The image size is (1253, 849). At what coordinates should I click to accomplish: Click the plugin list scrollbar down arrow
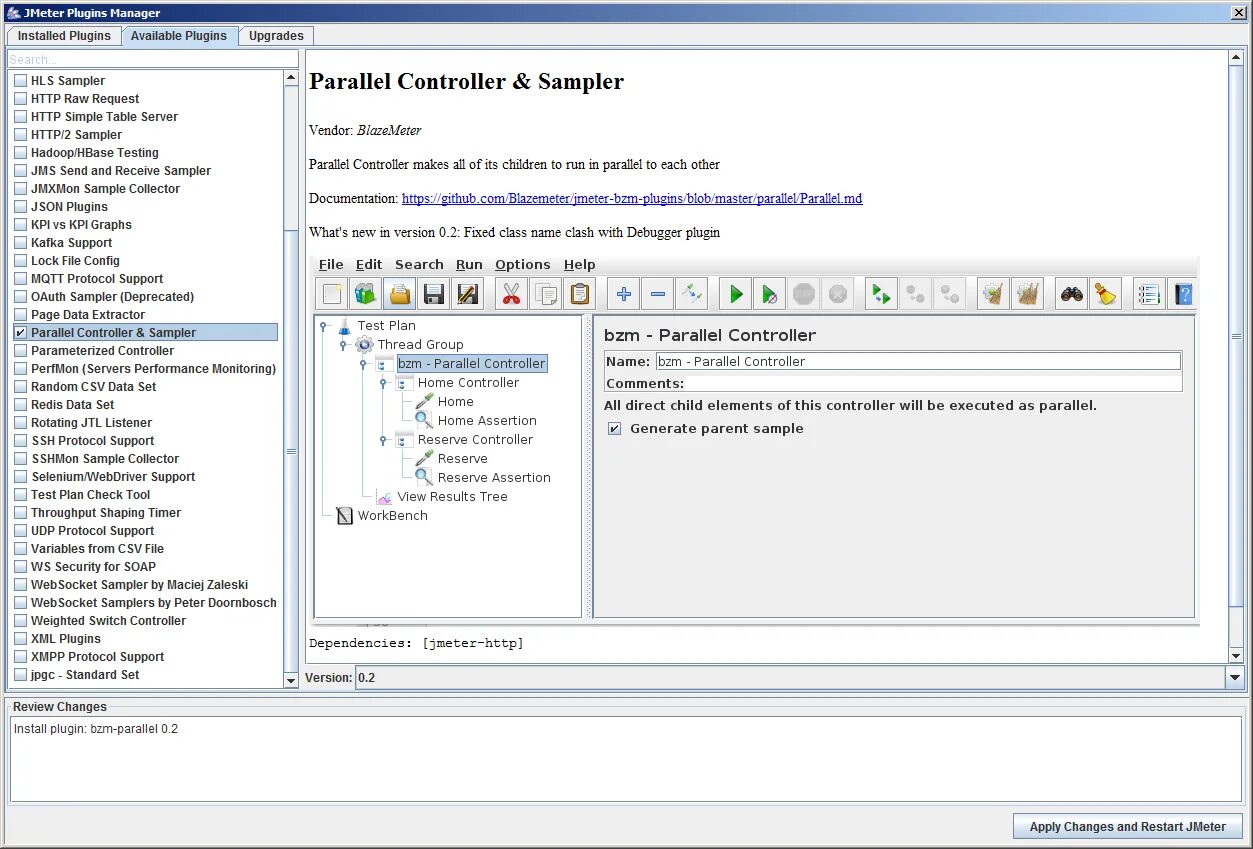291,680
